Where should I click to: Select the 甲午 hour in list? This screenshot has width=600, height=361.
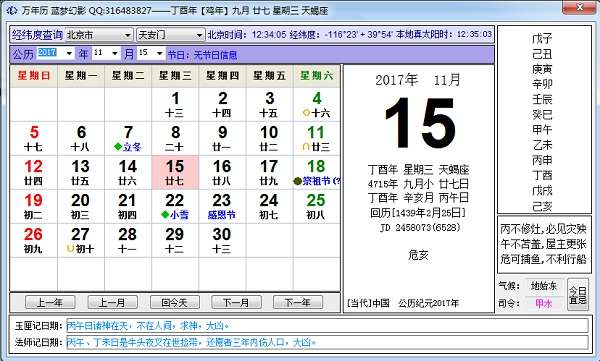(x=542, y=130)
